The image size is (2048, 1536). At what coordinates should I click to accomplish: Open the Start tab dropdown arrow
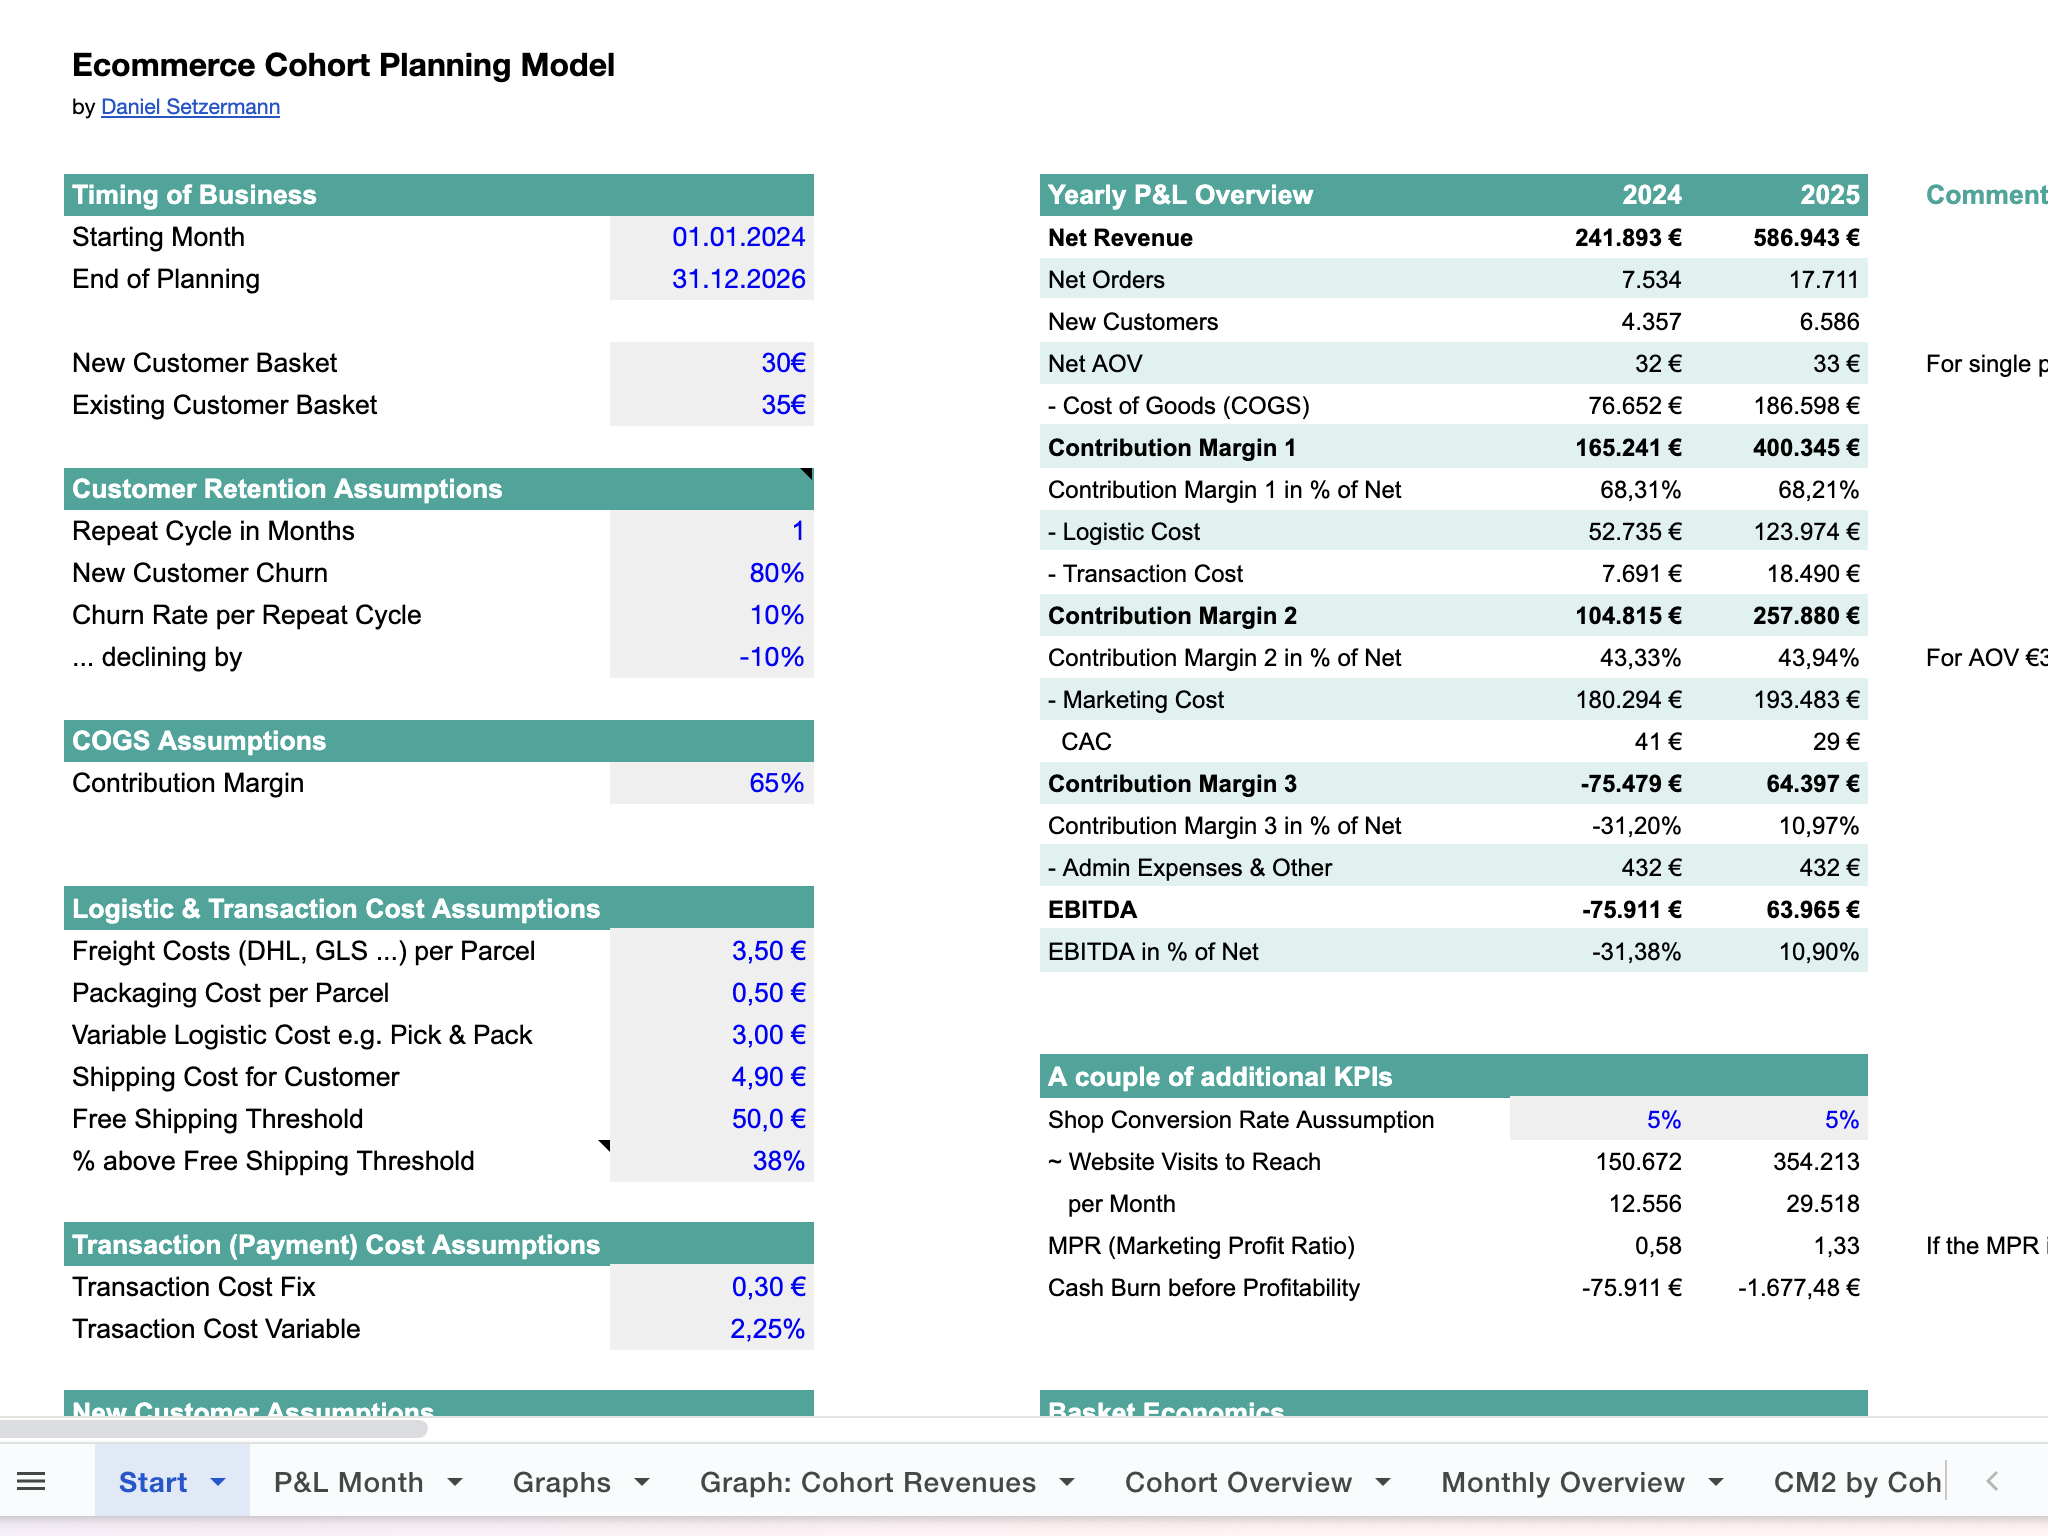tap(218, 1481)
